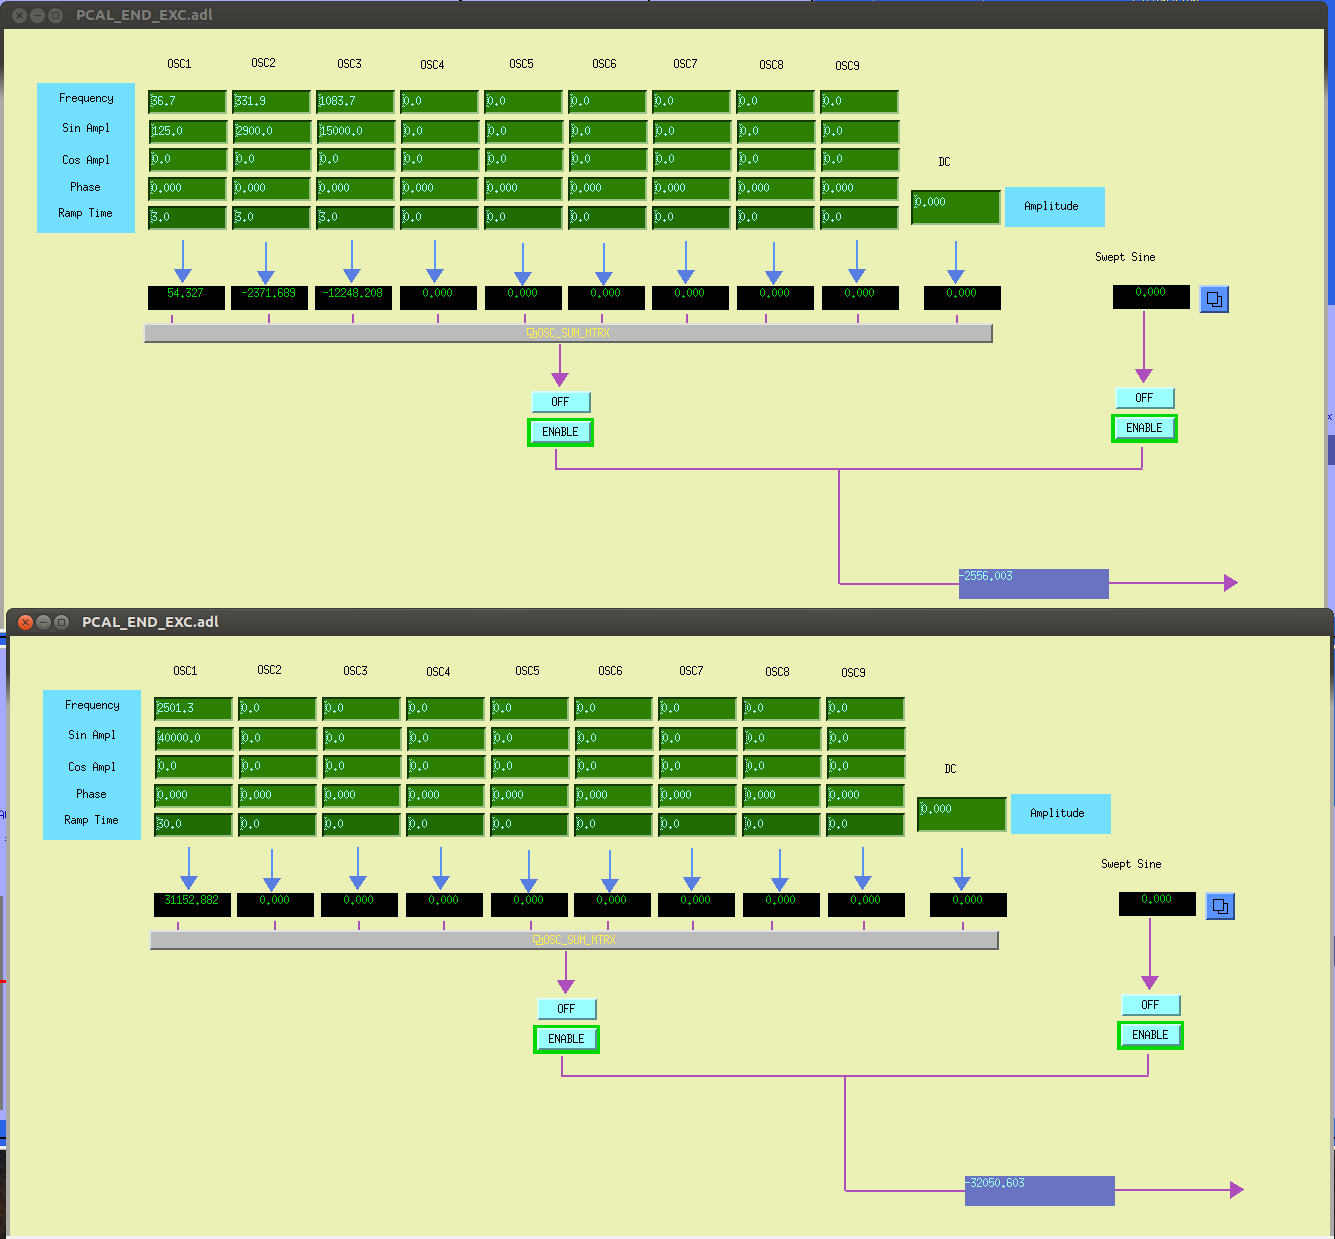
Task: Toggle oscillator sum ENABLE in upper window
Action: pos(560,432)
